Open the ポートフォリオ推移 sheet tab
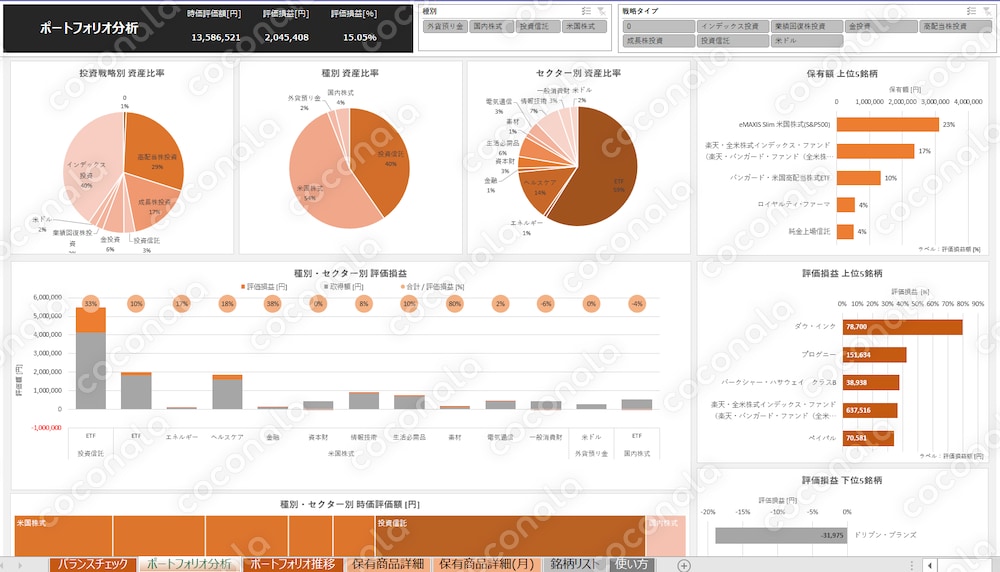This screenshot has width=1000, height=572. pos(292,564)
